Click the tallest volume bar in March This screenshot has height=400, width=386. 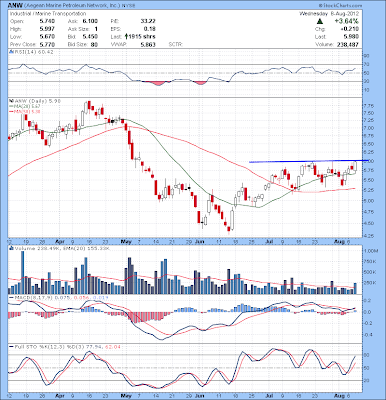click(x=23, y=272)
